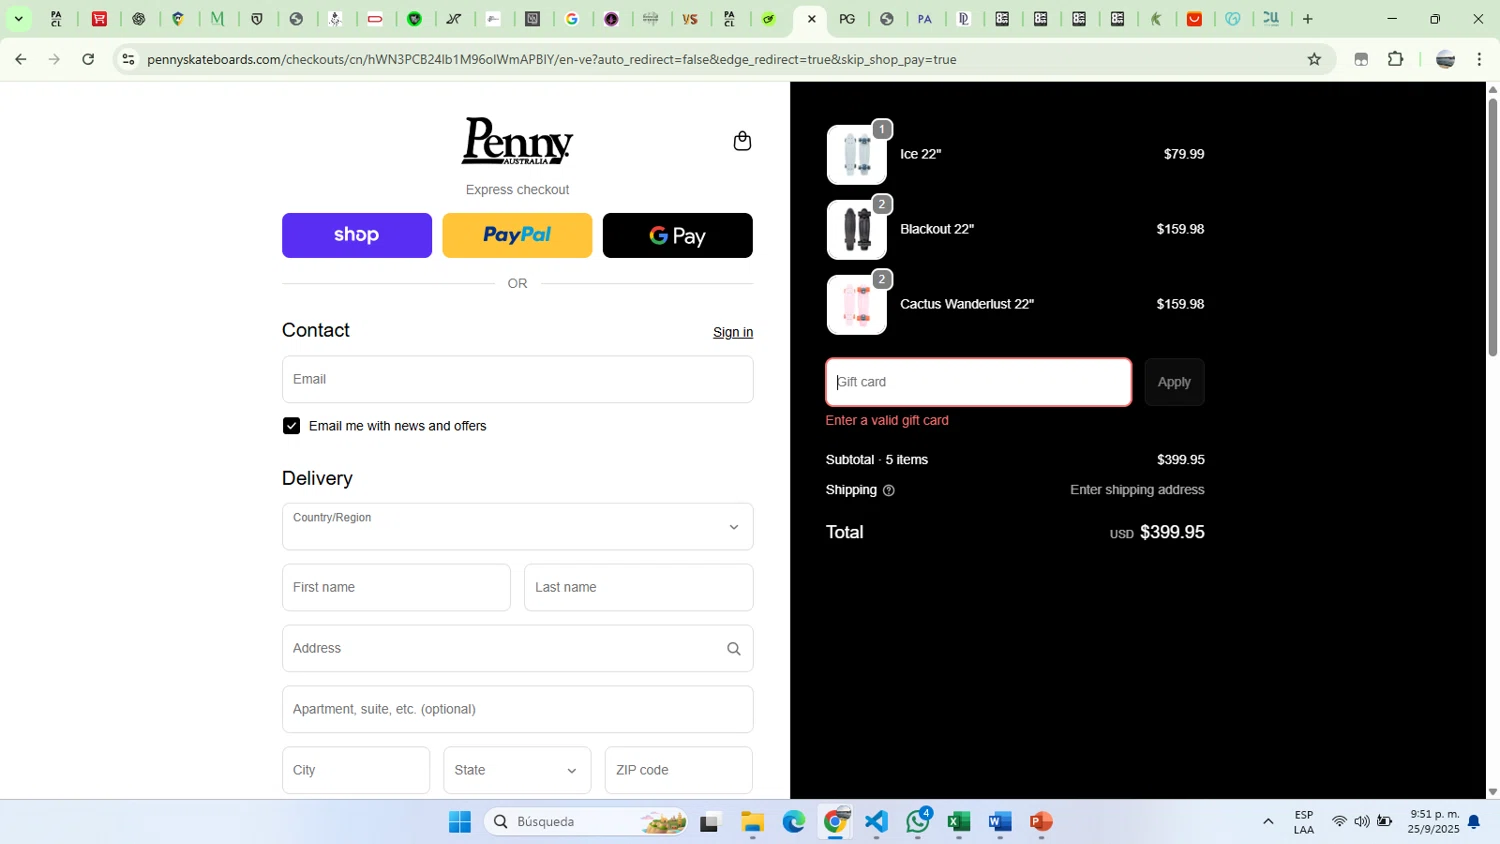This screenshot has height=844, width=1500.
Task: Switch to the PG tab
Action: (x=847, y=19)
